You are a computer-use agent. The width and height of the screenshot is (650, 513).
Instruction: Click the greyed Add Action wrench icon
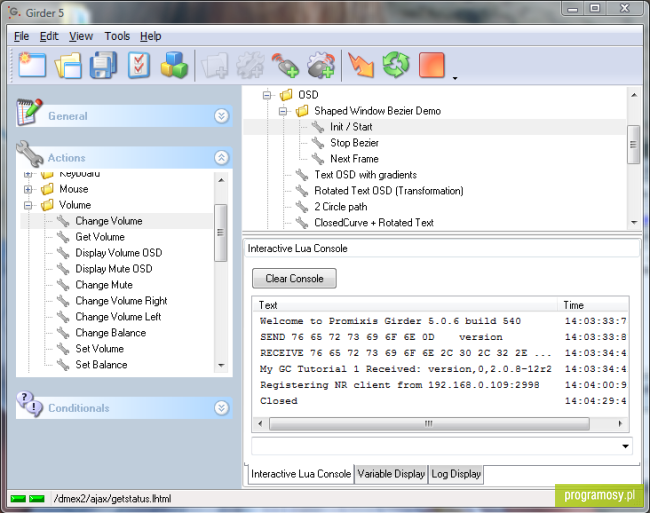(250, 65)
